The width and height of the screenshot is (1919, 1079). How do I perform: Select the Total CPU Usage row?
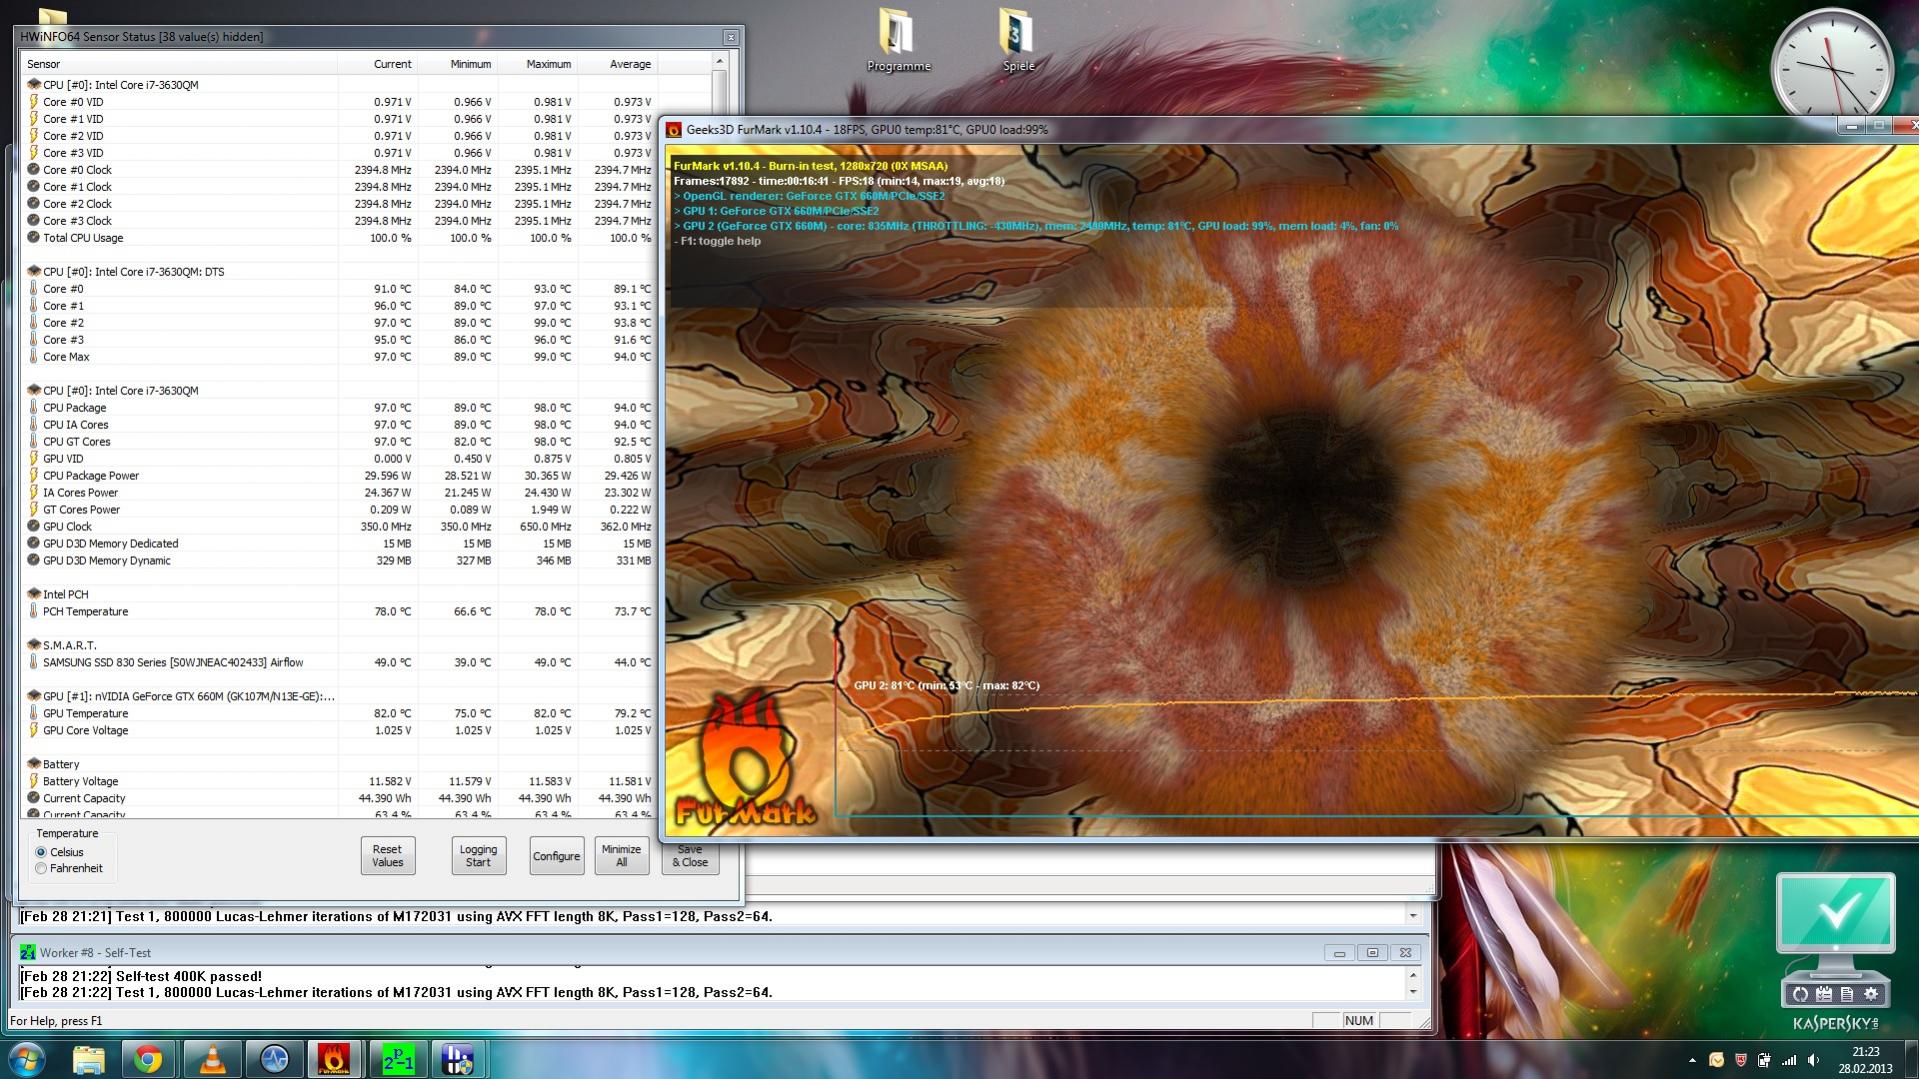(338, 238)
